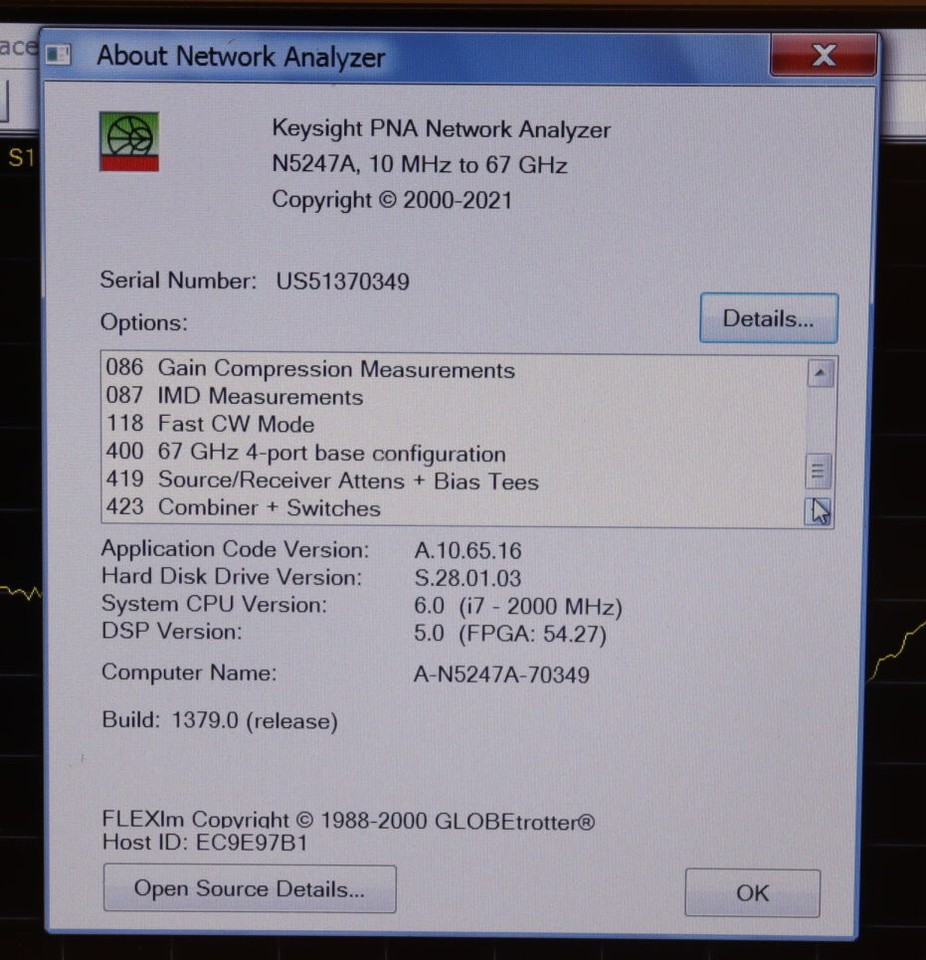Confirm with the OK button
The width and height of the screenshot is (926, 960).
coord(751,893)
